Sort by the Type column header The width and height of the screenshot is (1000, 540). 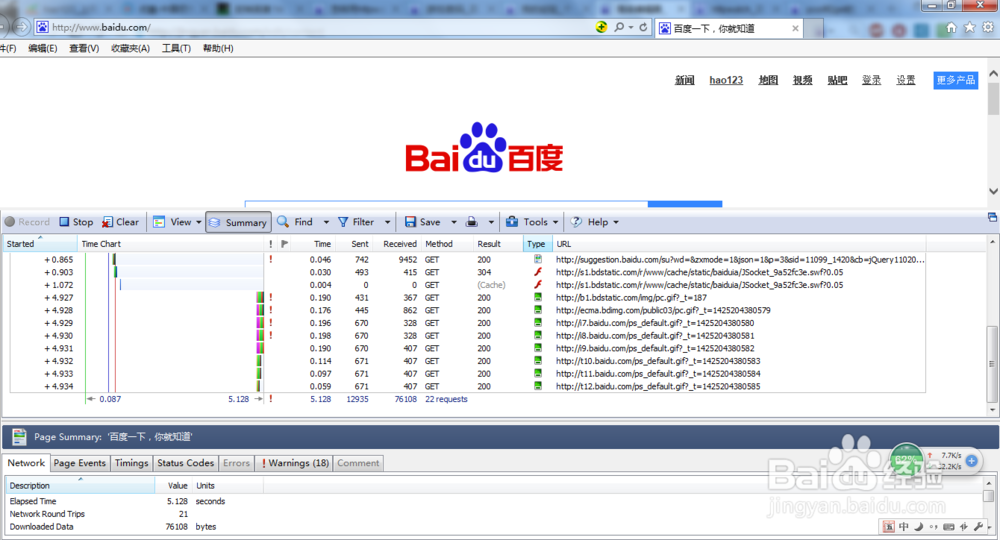[x=536, y=244]
